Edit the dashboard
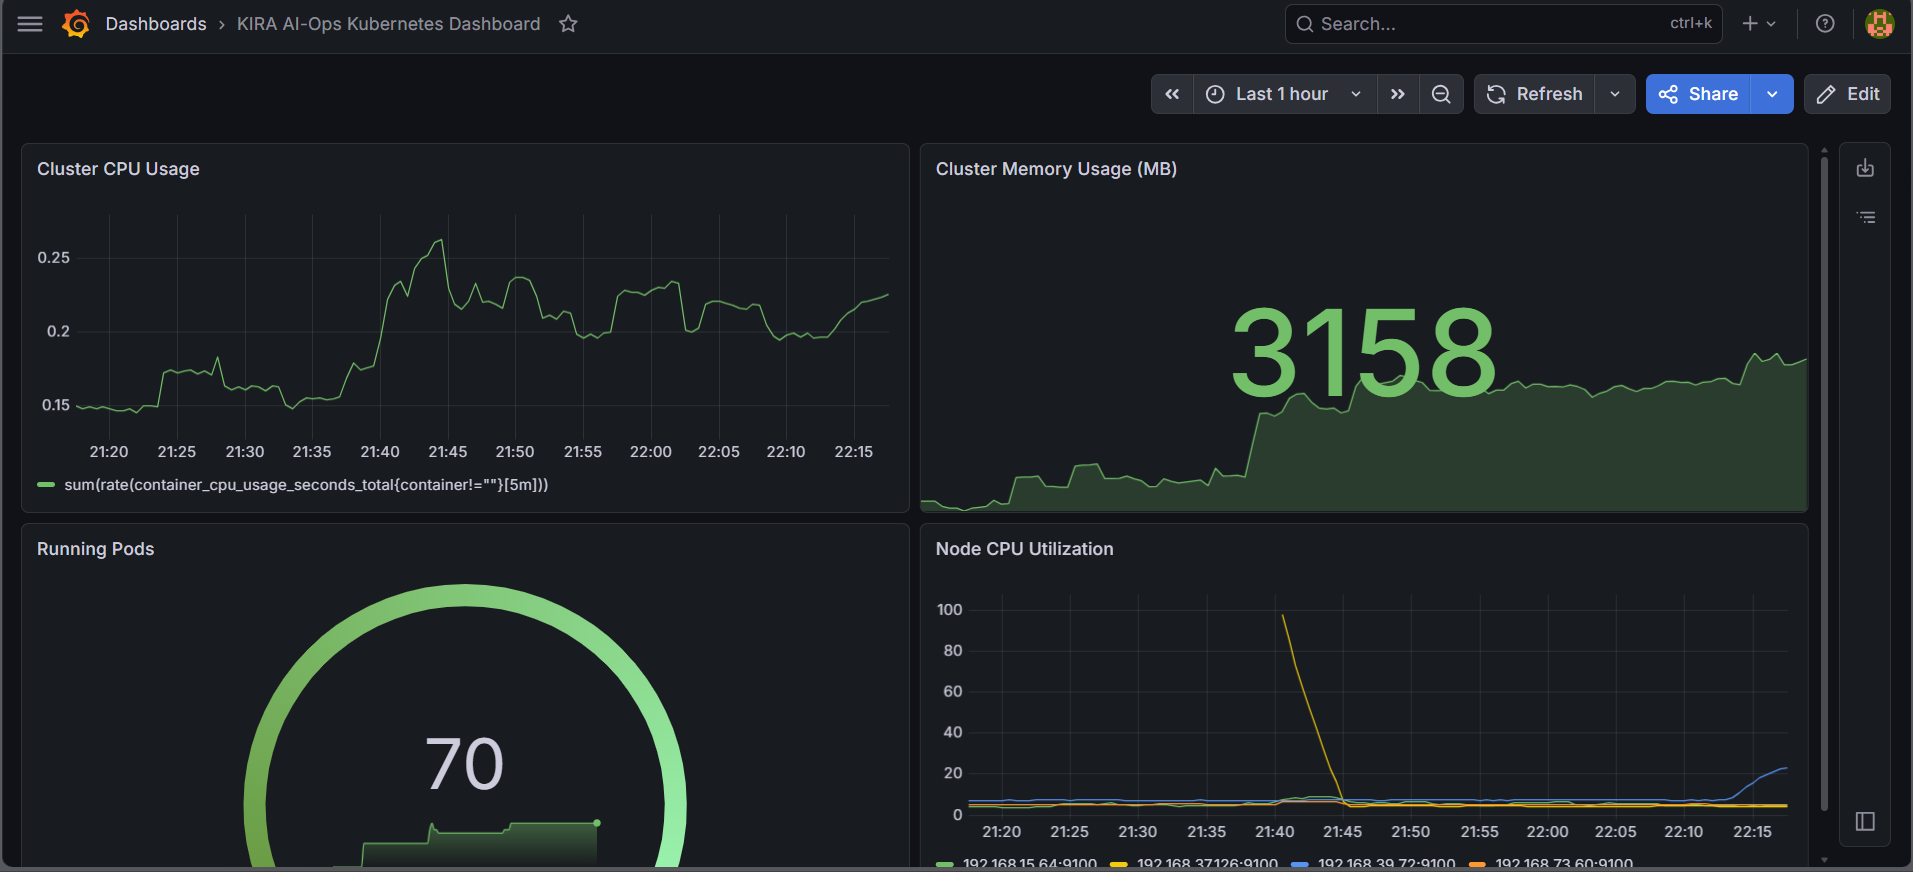Image resolution: width=1913 pixels, height=872 pixels. pos(1847,94)
